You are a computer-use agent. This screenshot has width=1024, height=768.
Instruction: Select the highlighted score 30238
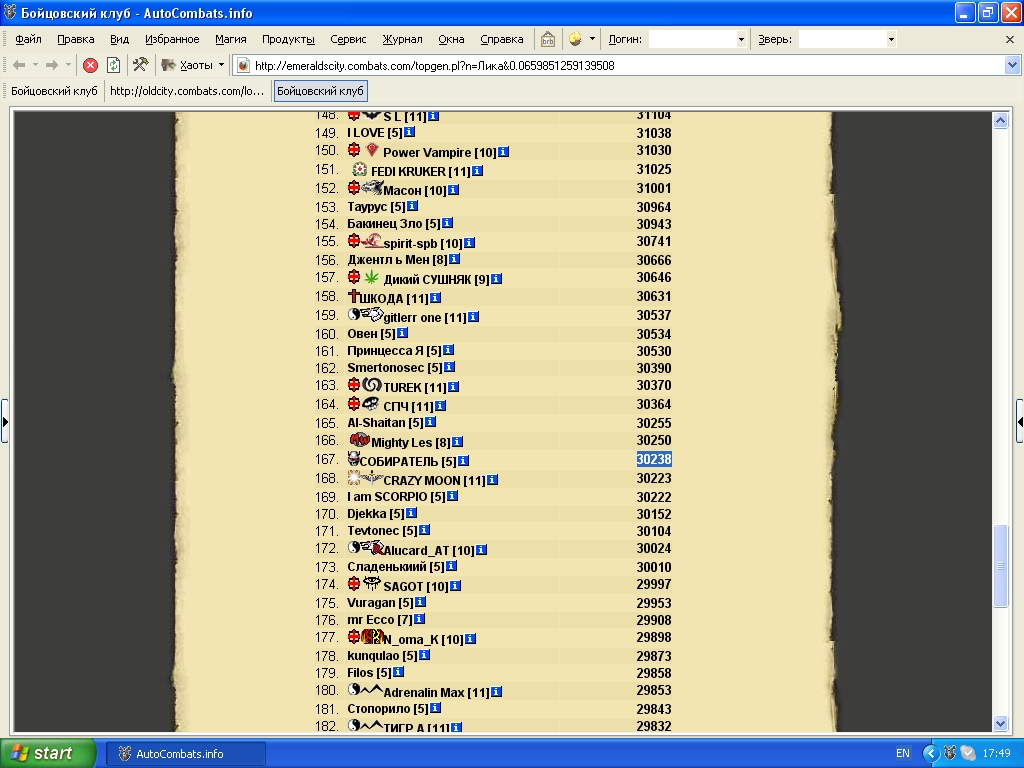(654, 459)
